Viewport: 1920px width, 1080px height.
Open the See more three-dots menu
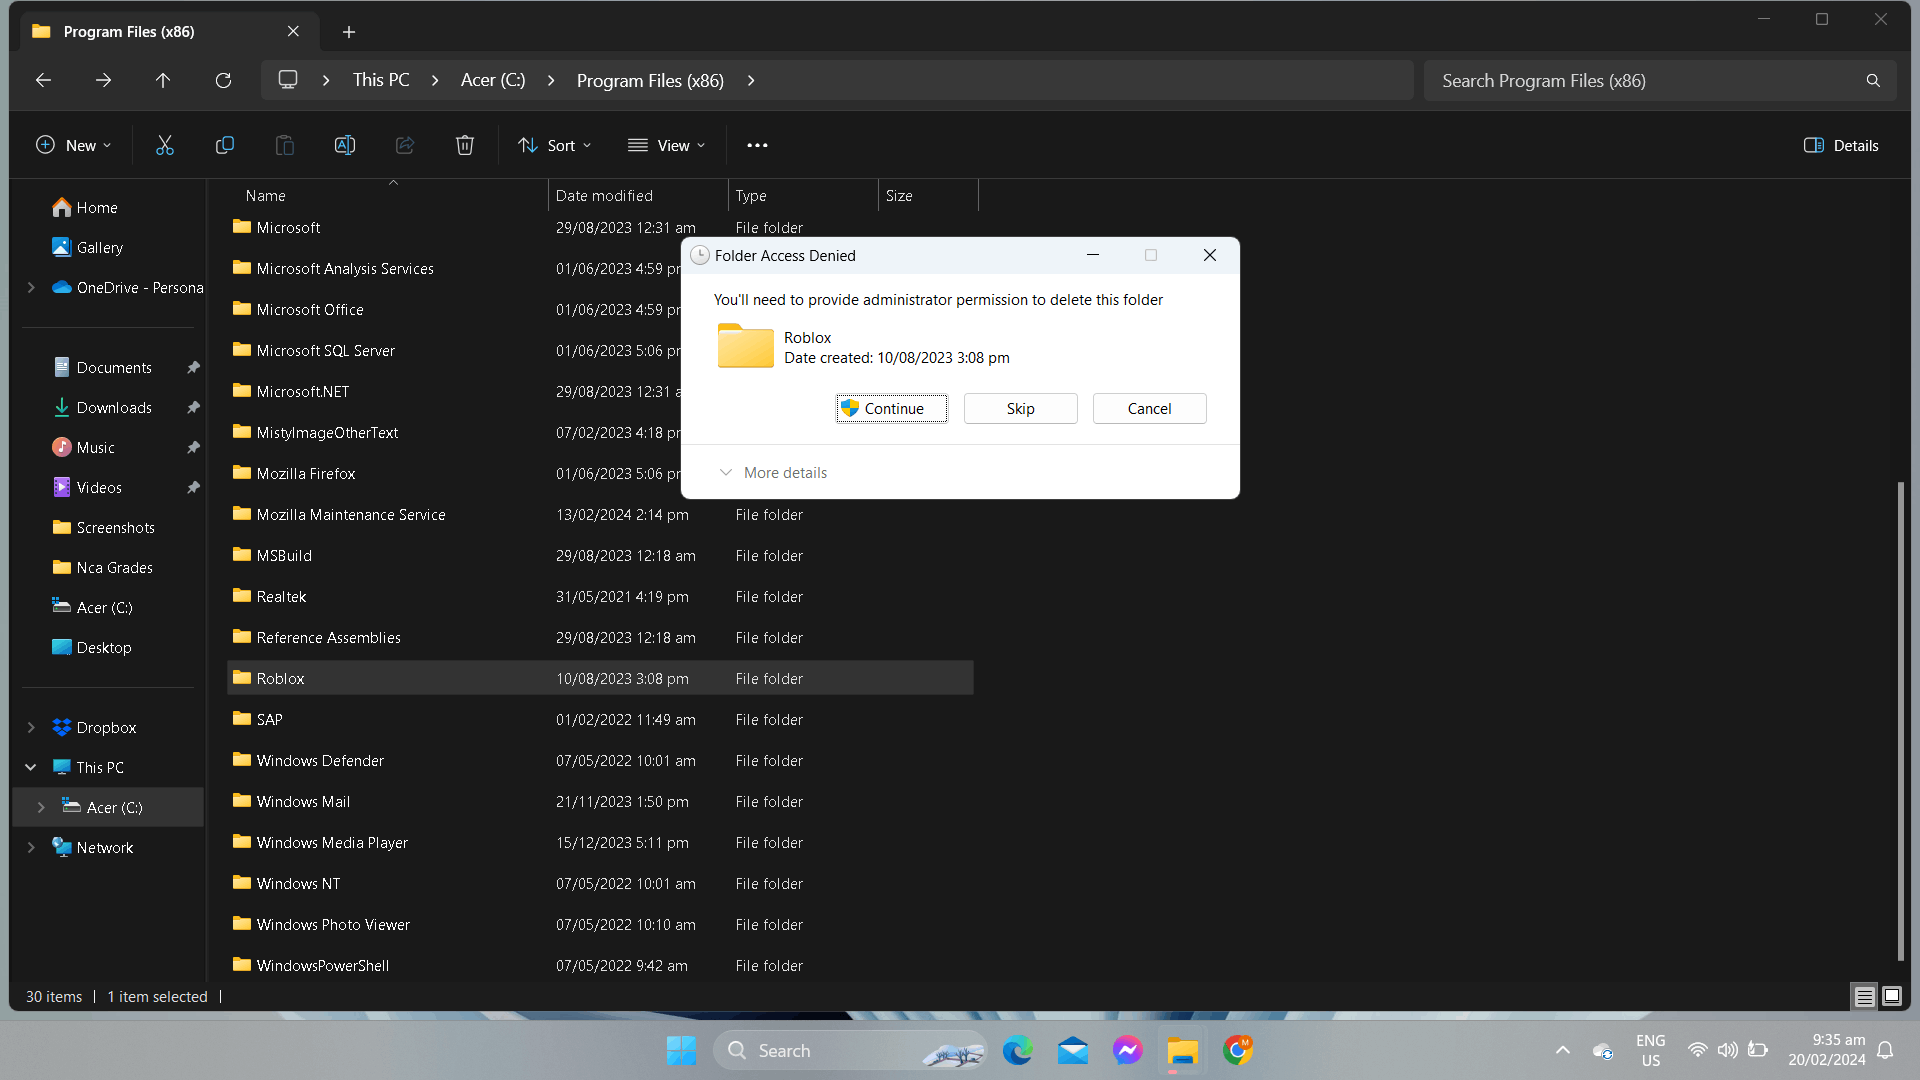[757, 145]
